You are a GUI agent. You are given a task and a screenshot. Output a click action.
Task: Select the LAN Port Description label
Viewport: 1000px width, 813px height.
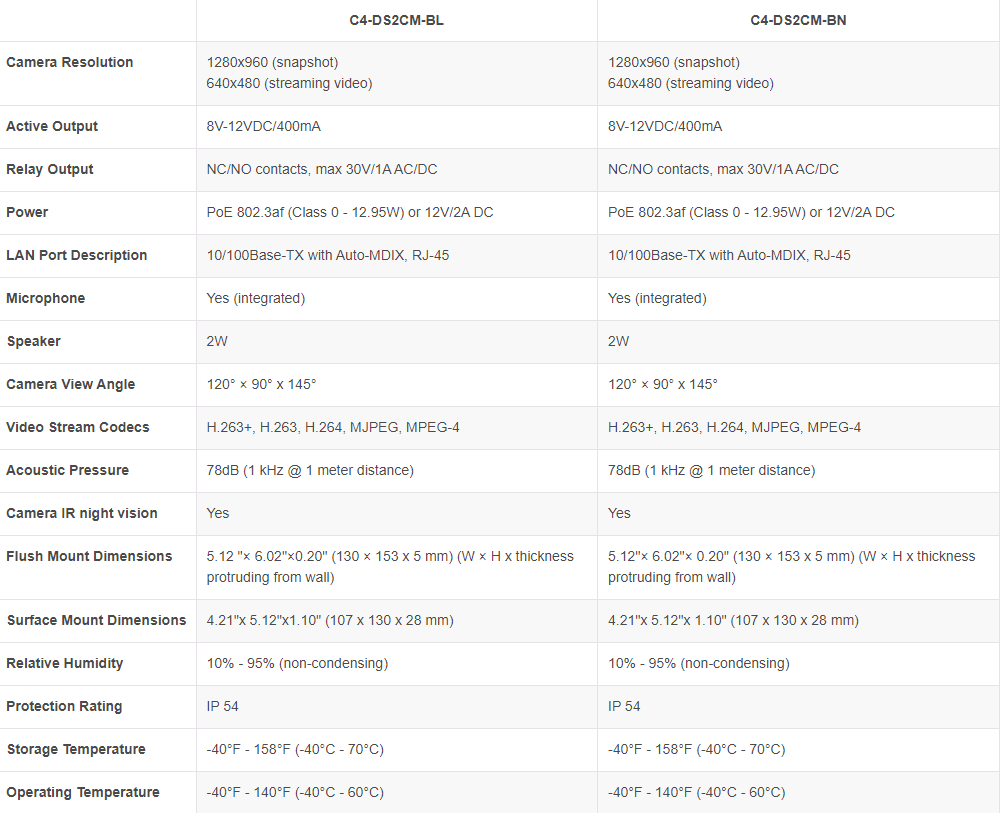pyautogui.click(x=77, y=255)
